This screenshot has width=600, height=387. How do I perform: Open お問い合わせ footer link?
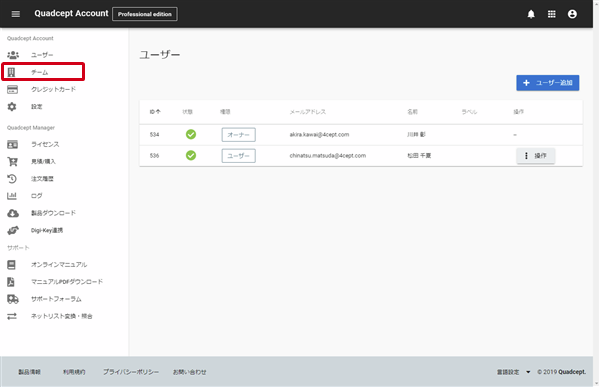tap(189, 372)
